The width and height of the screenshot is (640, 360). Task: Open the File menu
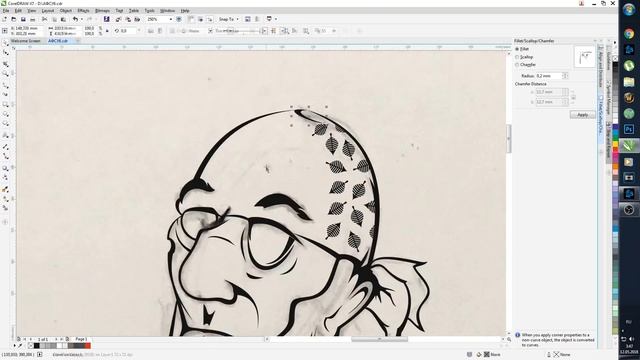click(6, 11)
